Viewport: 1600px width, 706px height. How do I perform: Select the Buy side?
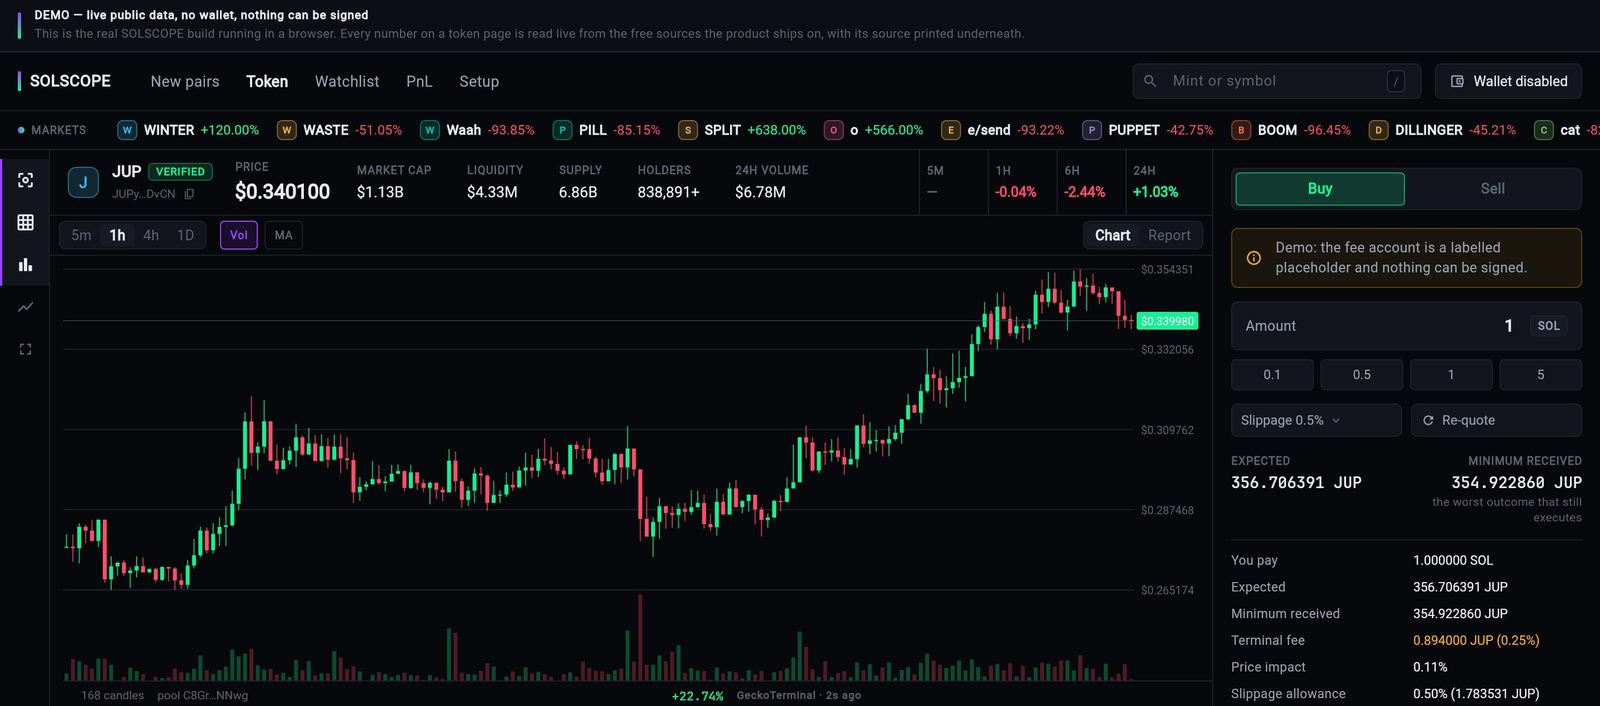(x=1320, y=189)
